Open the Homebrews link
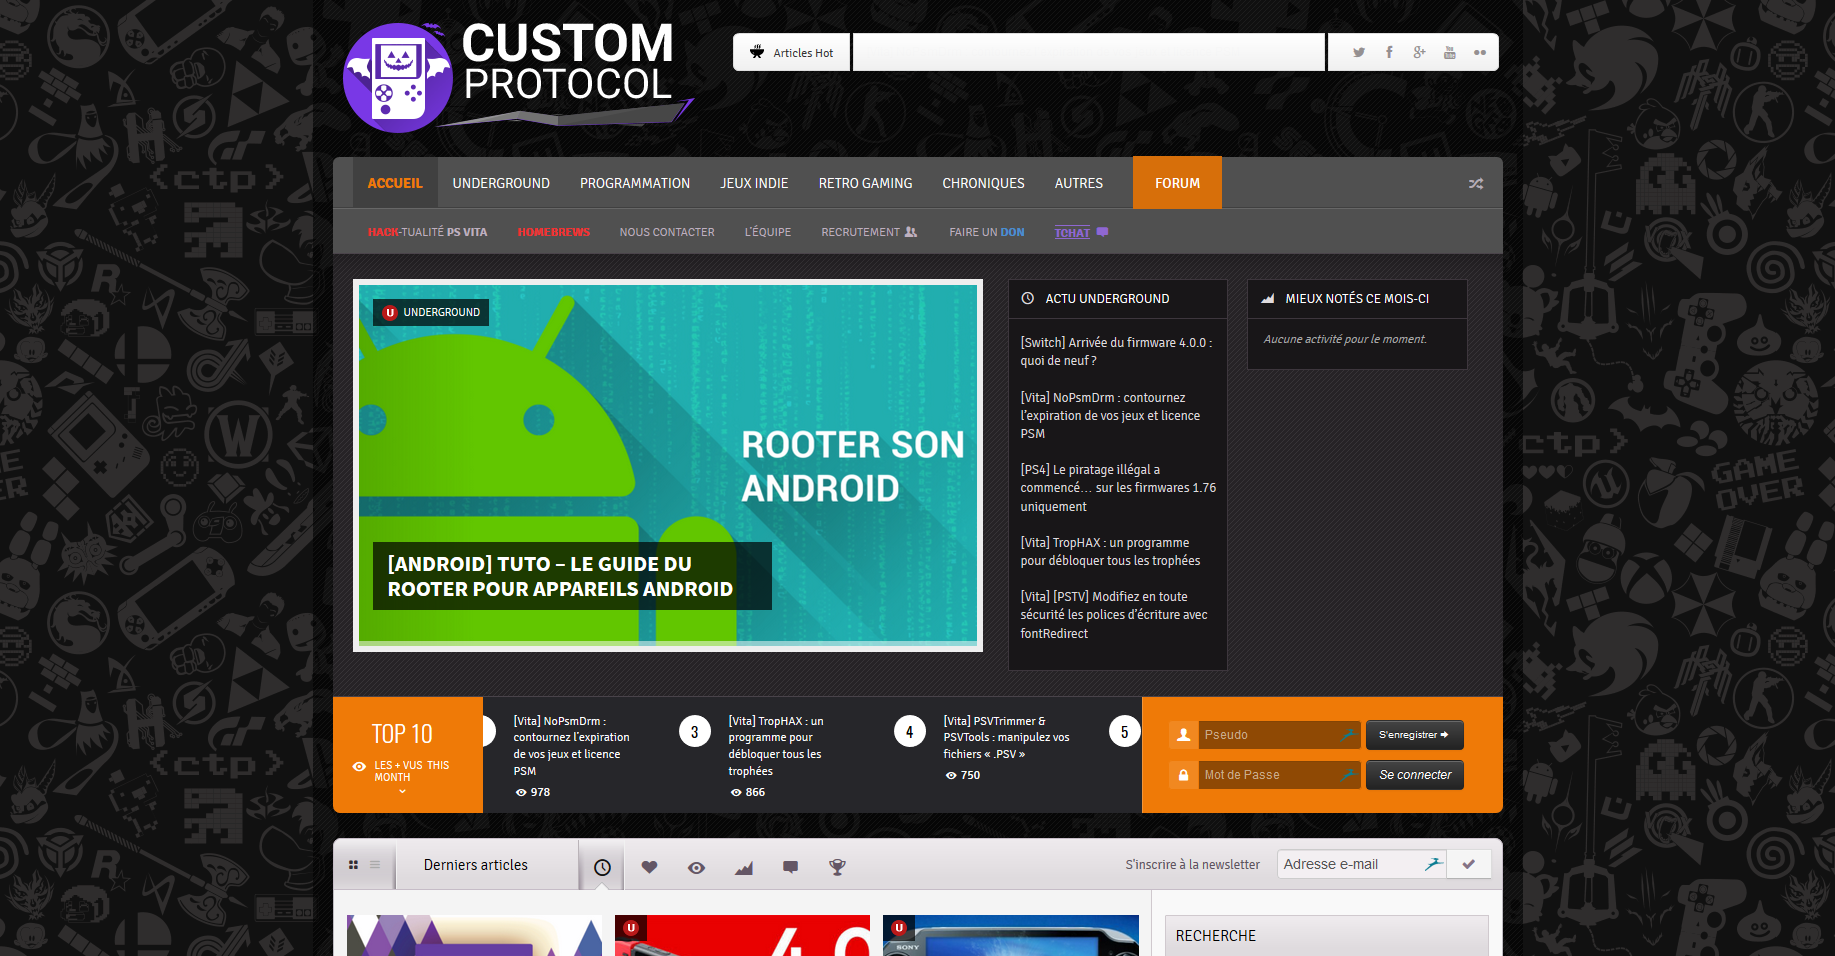Image resolution: width=1835 pixels, height=956 pixels. [x=553, y=232]
